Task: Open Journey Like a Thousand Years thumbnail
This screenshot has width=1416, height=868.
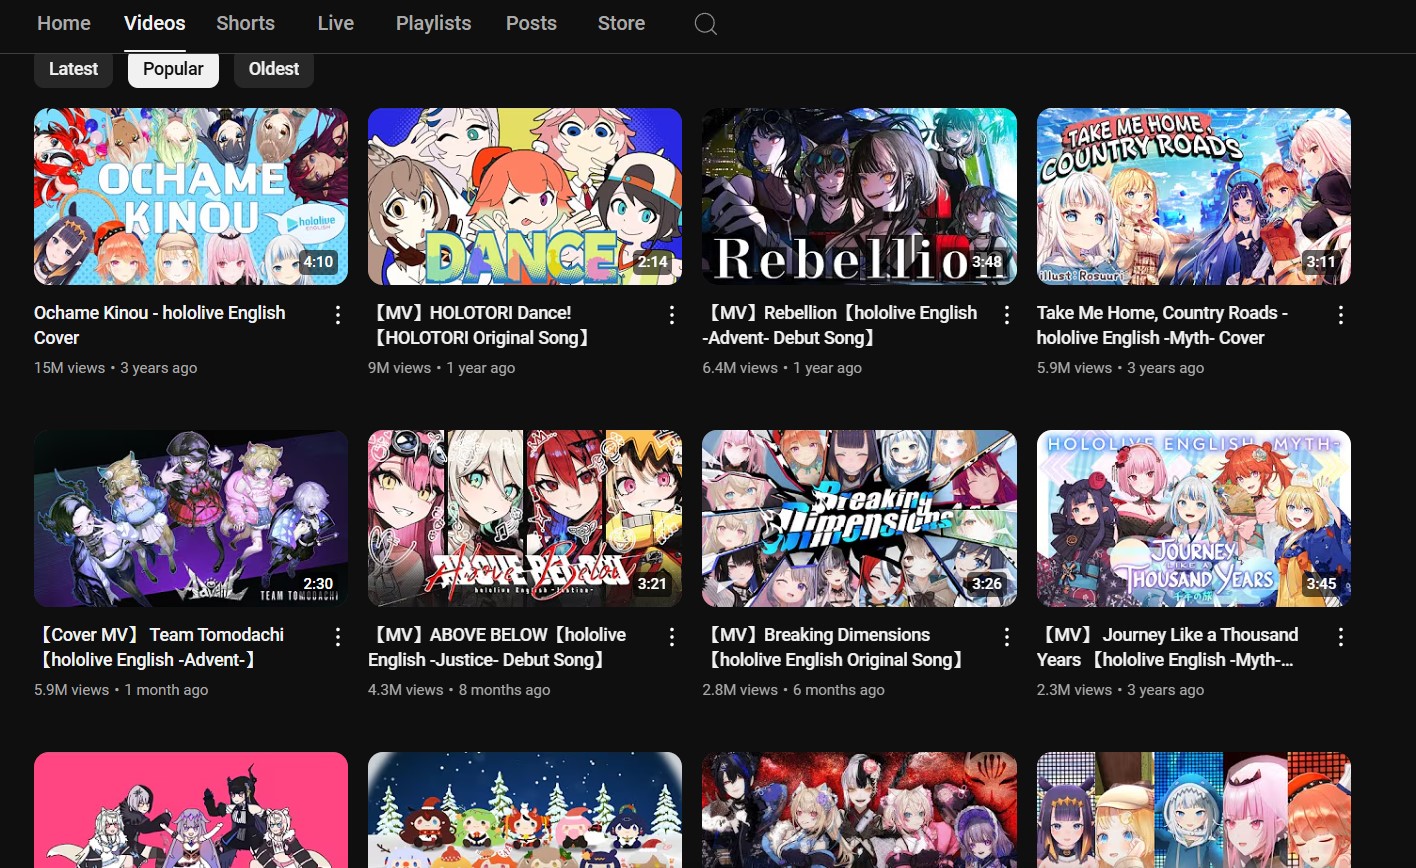Action: pos(1194,518)
